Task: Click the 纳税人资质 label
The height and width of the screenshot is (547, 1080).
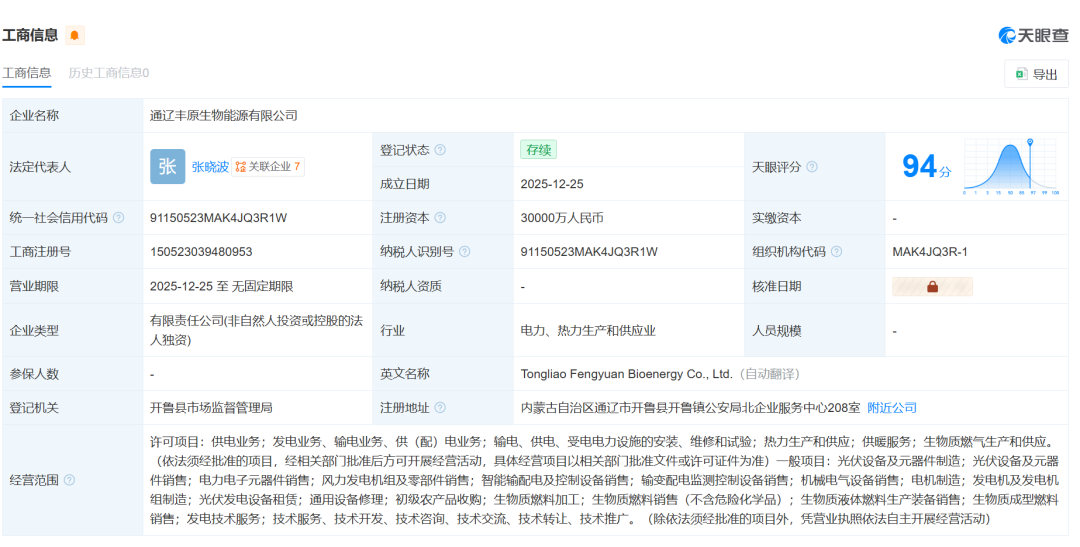Action: coord(411,287)
